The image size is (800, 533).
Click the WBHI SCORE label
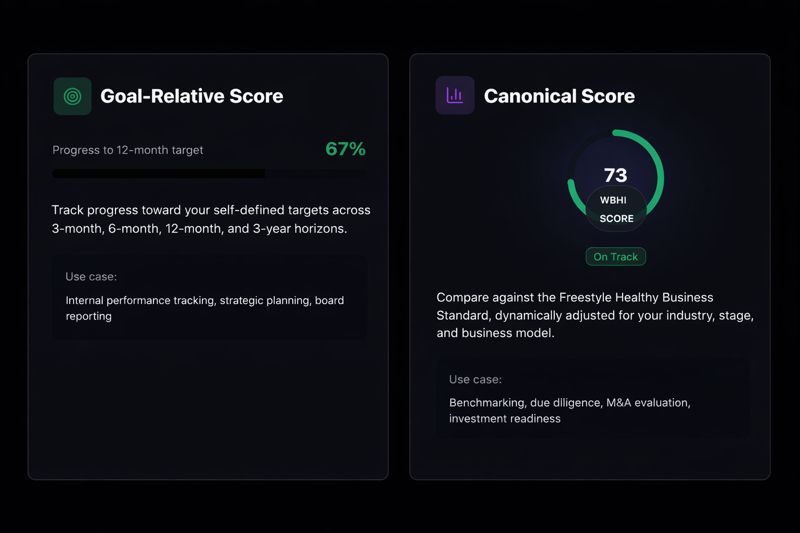[x=616, y=209]
